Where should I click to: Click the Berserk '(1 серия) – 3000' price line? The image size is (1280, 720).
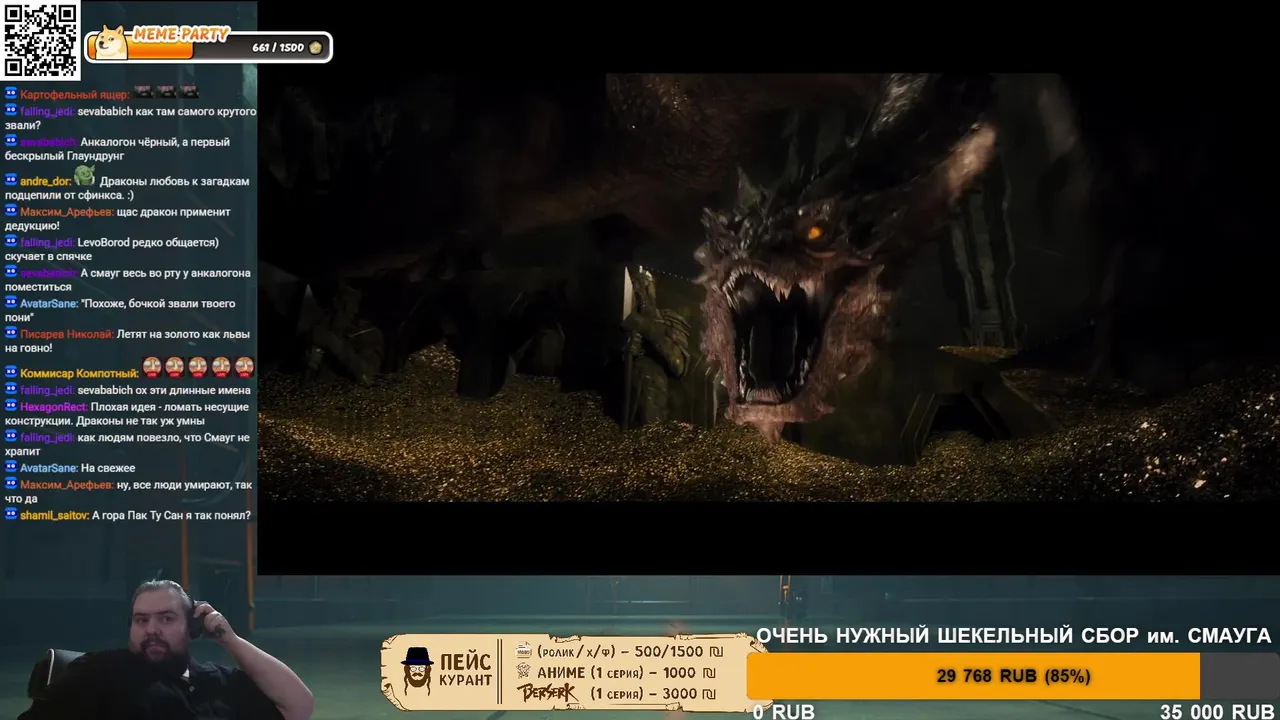(653, 694)
